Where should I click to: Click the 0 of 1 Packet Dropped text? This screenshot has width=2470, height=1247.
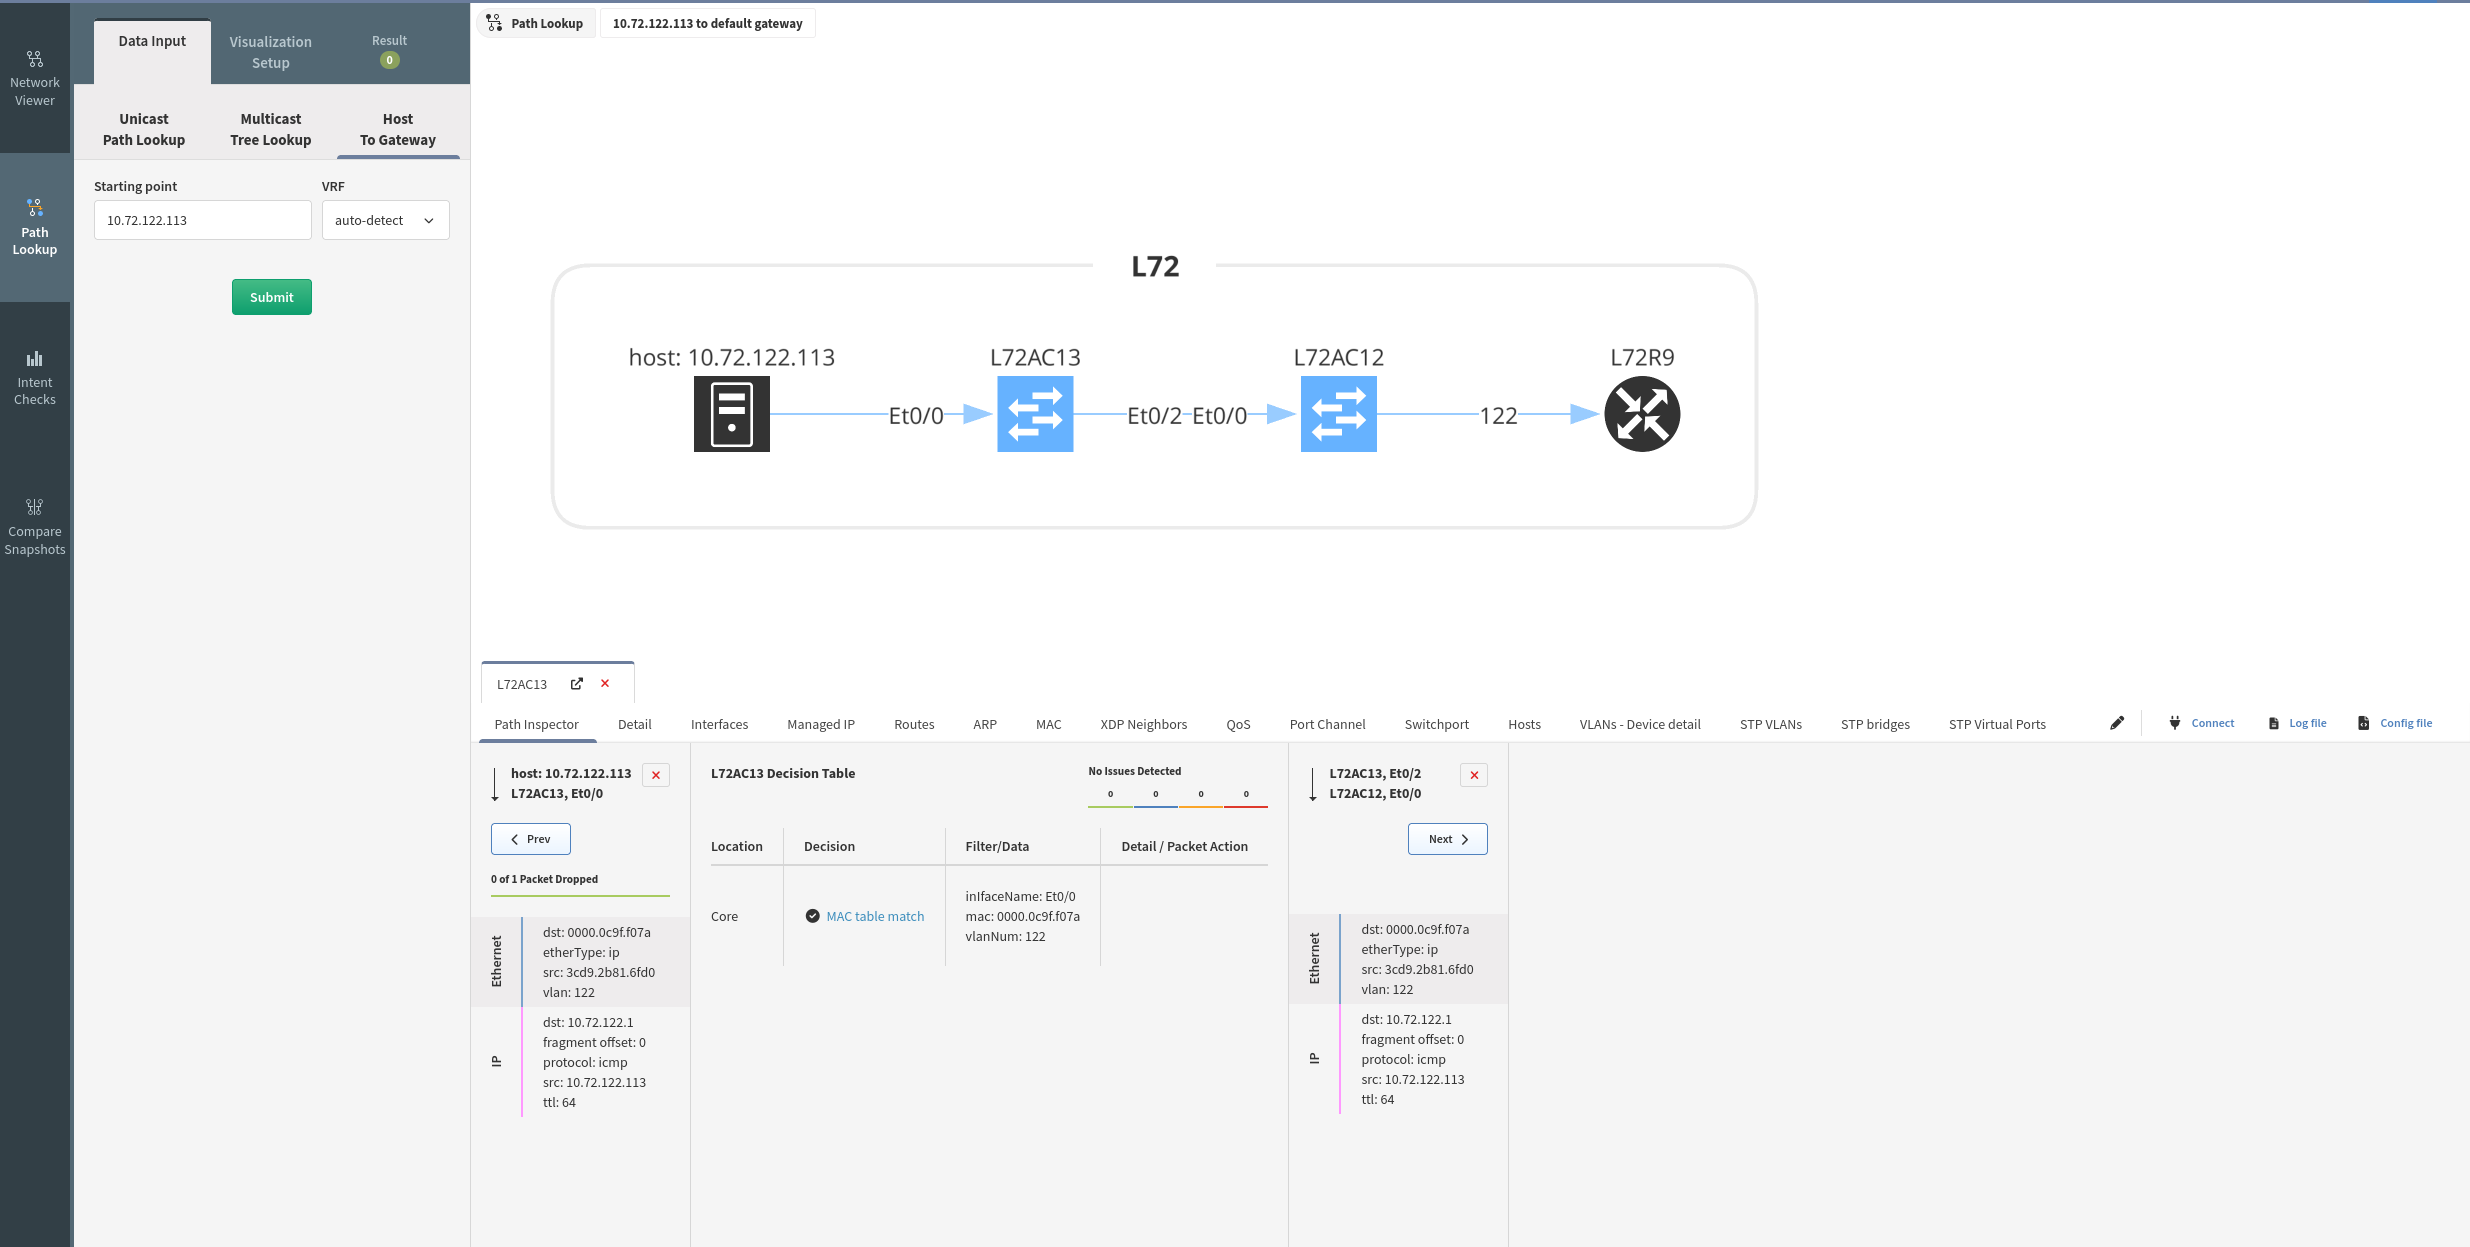point(544,879)
